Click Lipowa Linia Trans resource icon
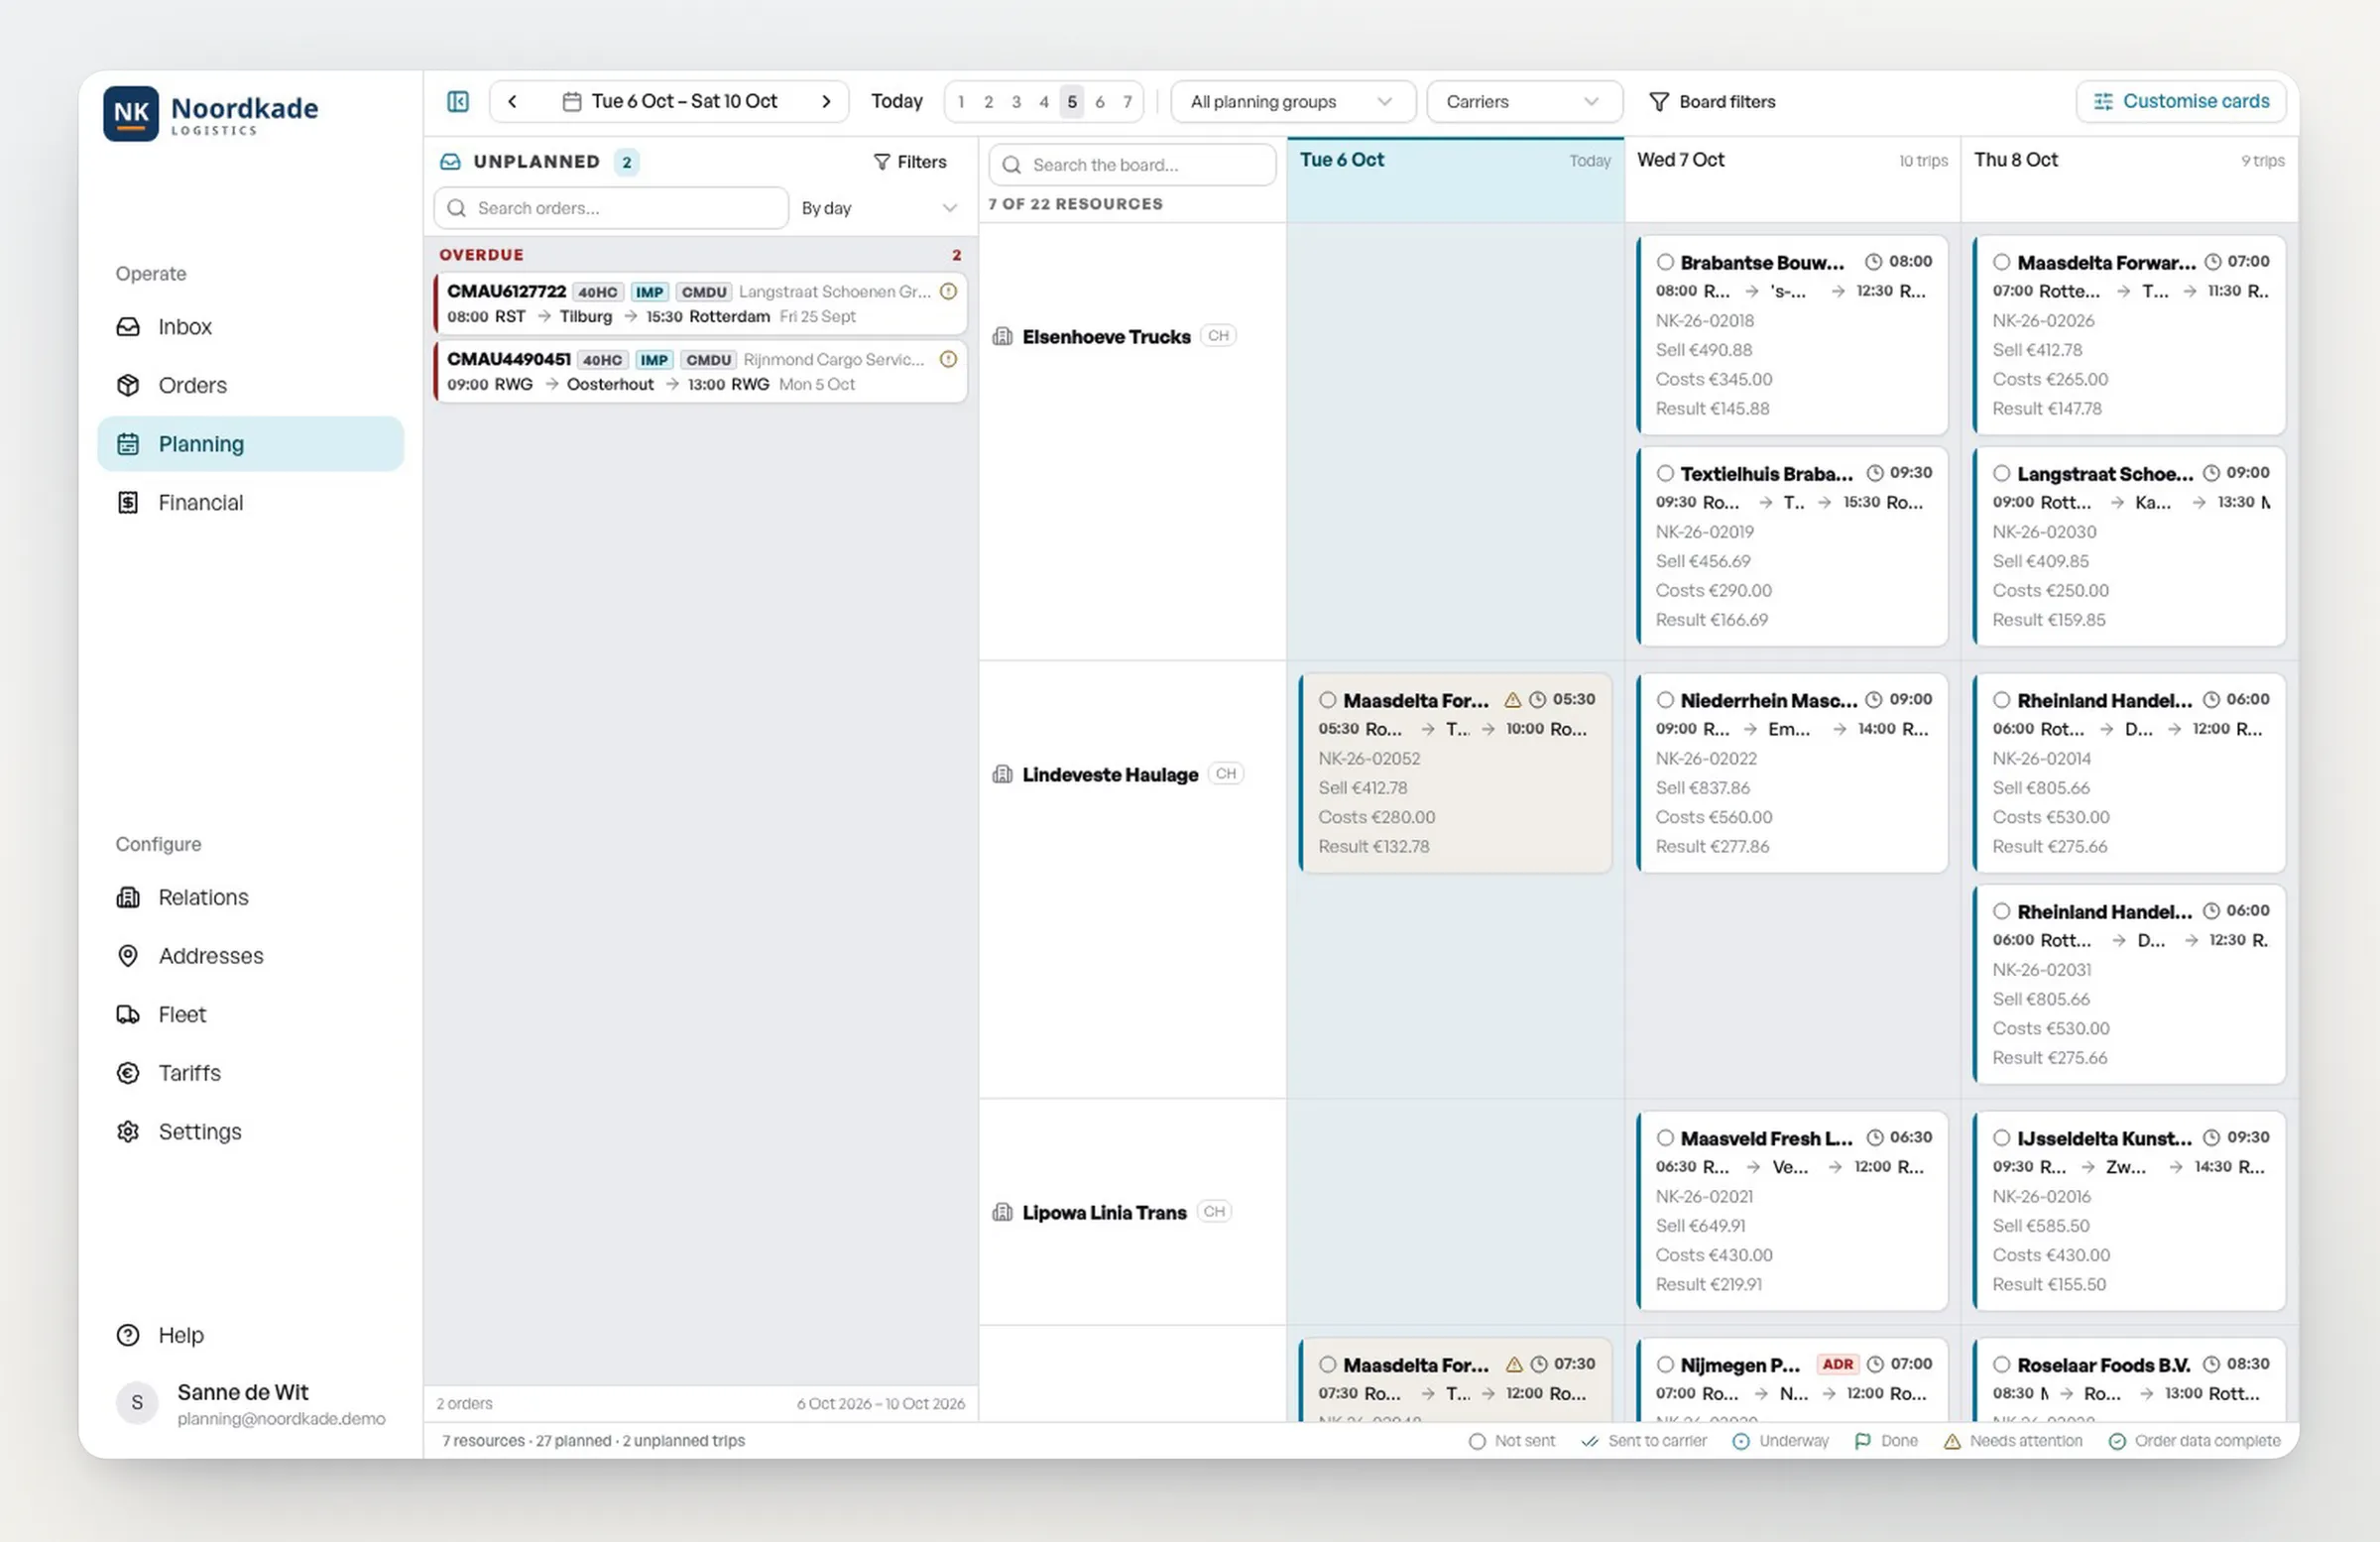The height and width of the screenshot is (1542, 2380). tap(1002, 1213)
